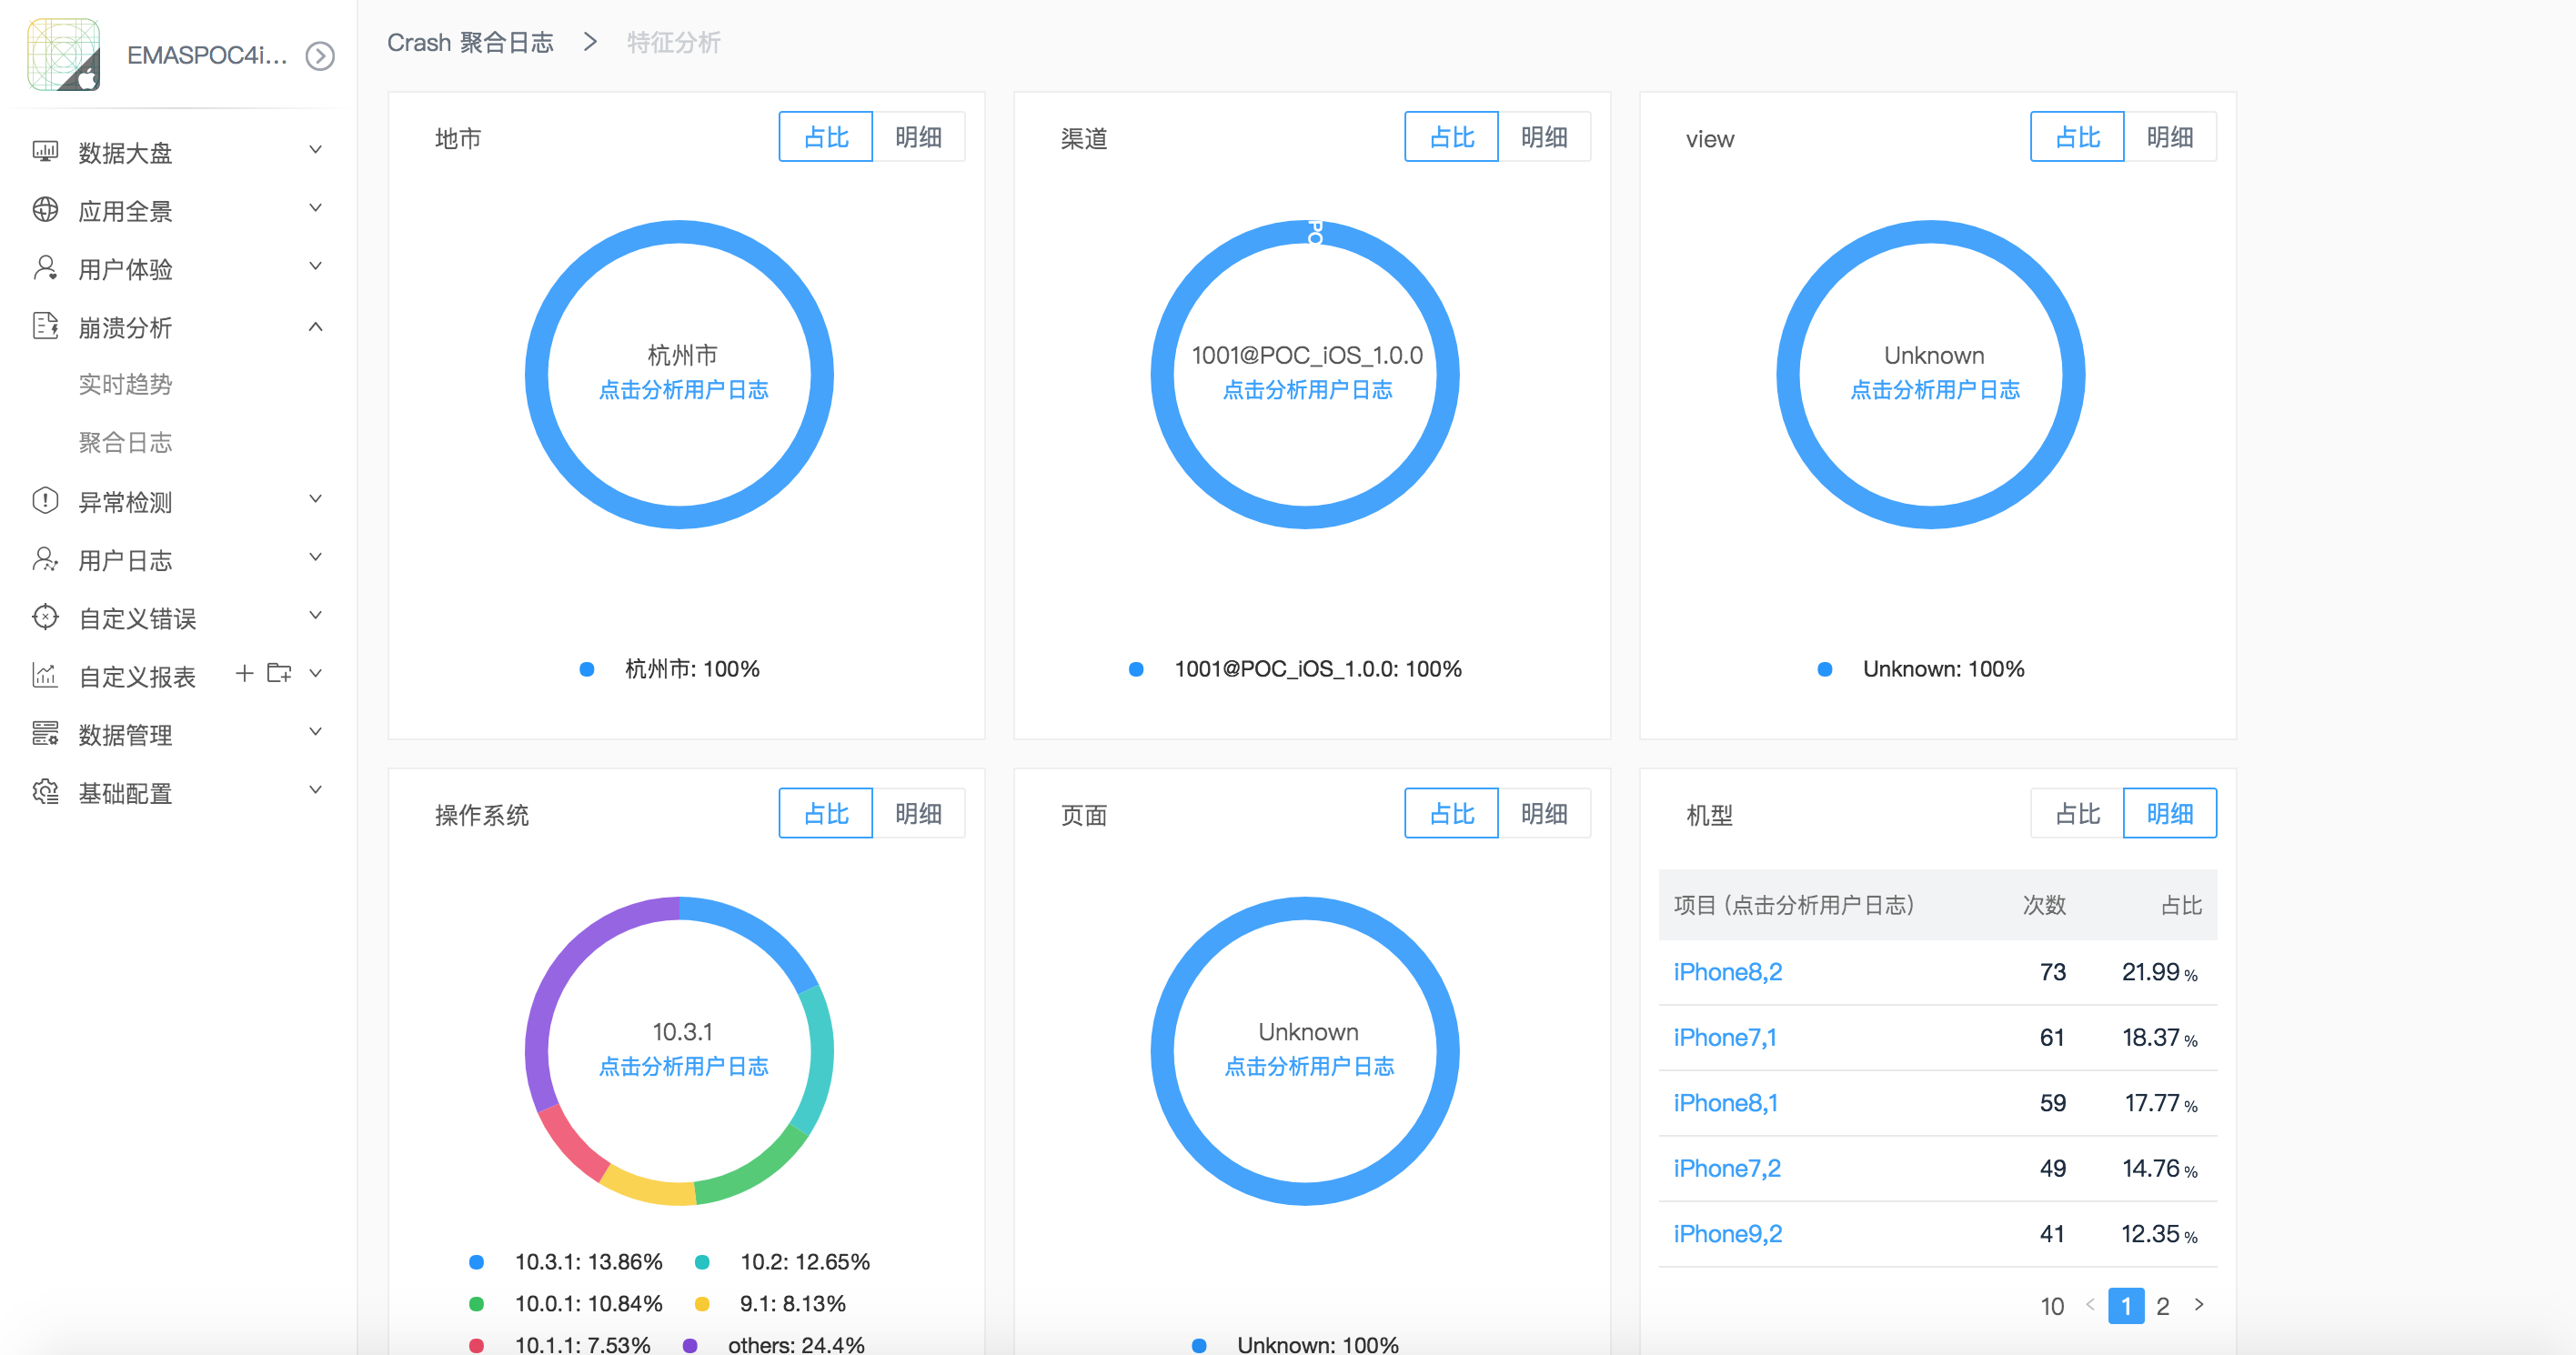Switch 地市 card to 明细 view

point(917,137)
